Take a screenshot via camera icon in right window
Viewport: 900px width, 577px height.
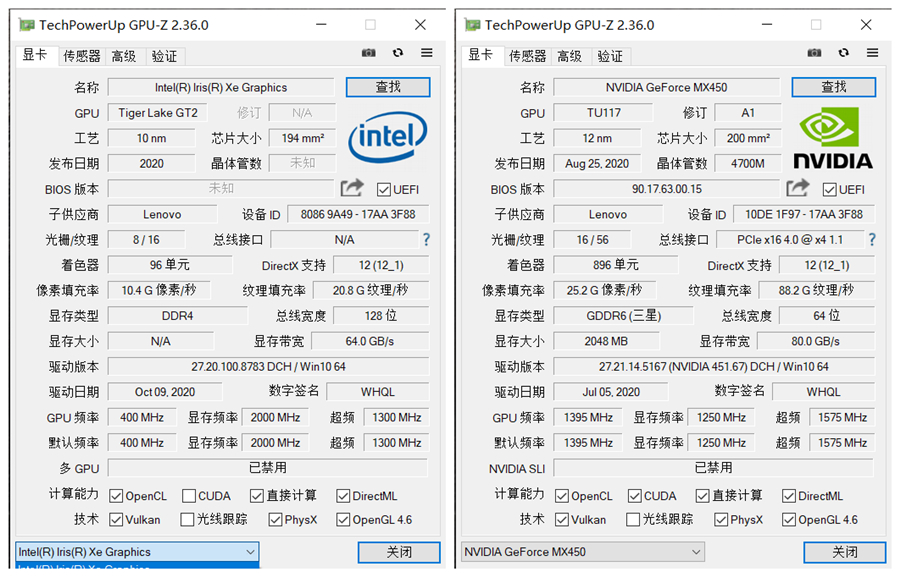pyautogui.click(x=815, y=53)
